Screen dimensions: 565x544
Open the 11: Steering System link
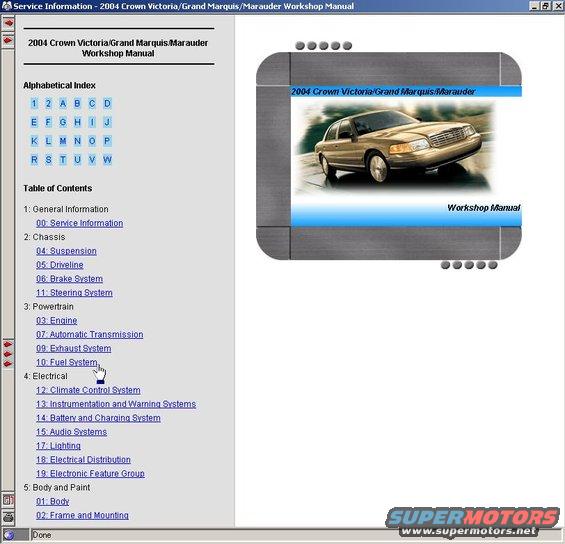coord(74,293)
